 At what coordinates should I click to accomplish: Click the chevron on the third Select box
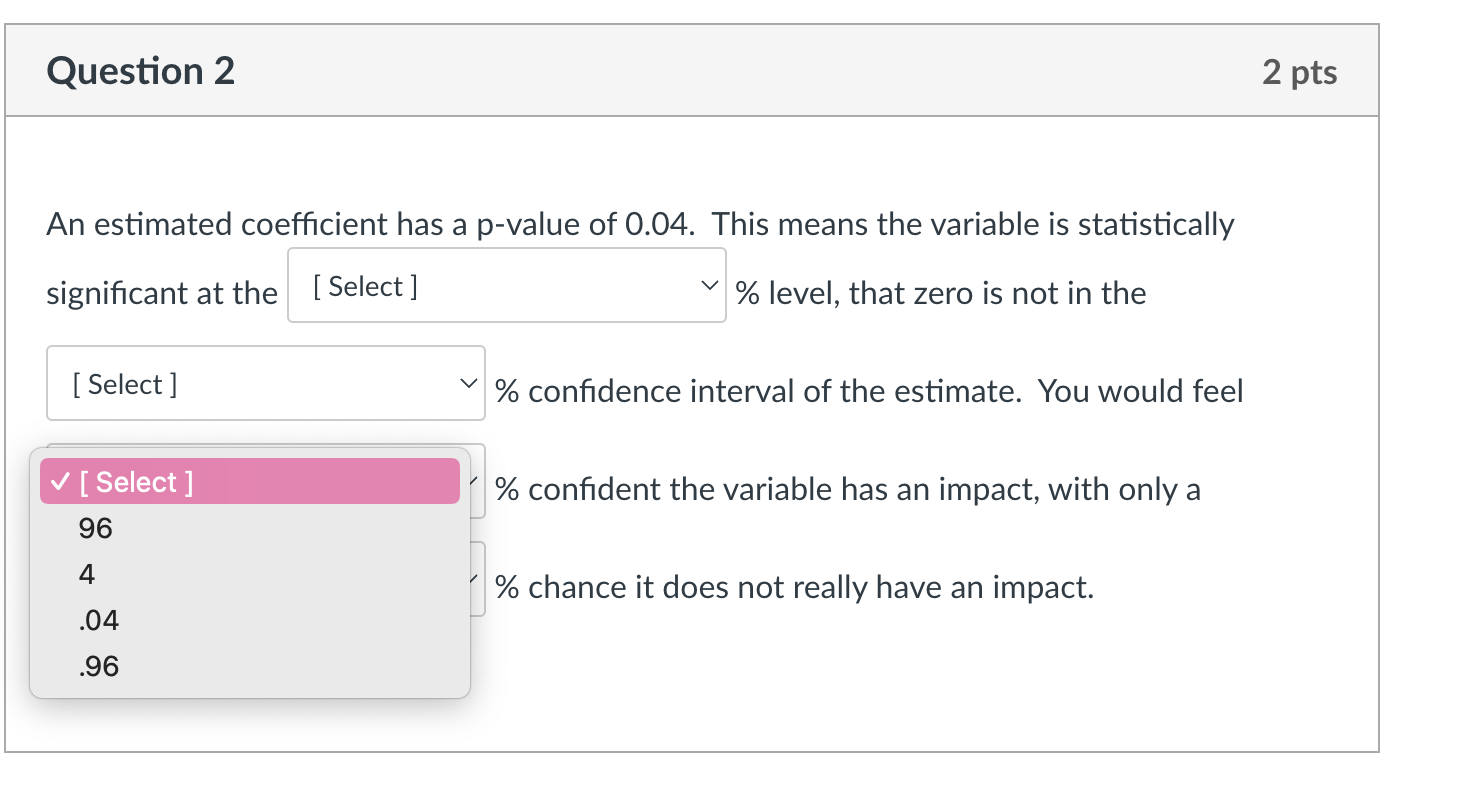(x=475, y=481)
